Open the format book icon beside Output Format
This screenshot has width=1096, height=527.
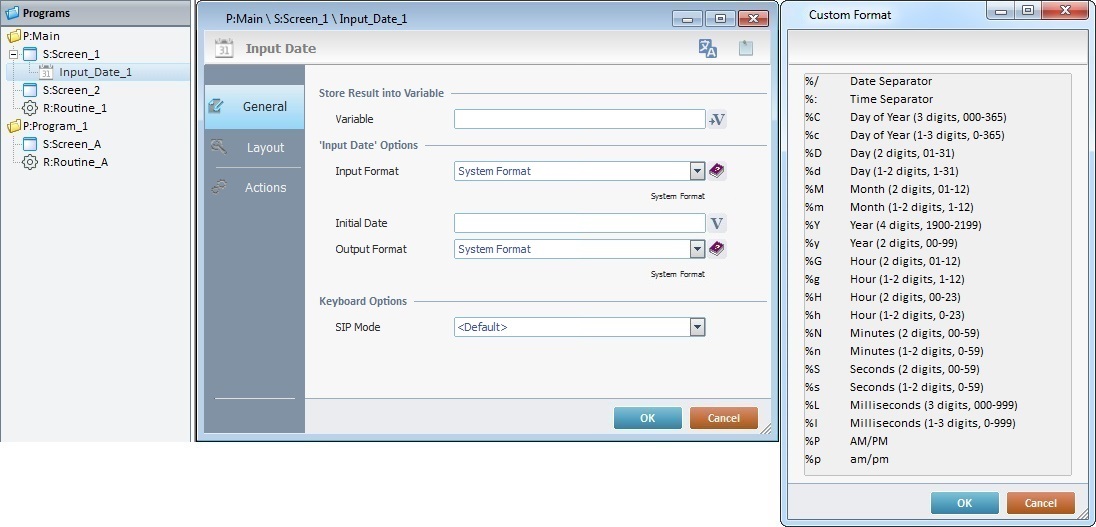tap(716, 249)
